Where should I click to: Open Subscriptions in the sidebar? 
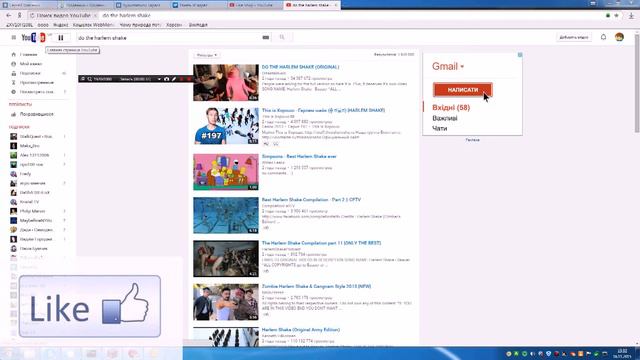click(30, 73)
